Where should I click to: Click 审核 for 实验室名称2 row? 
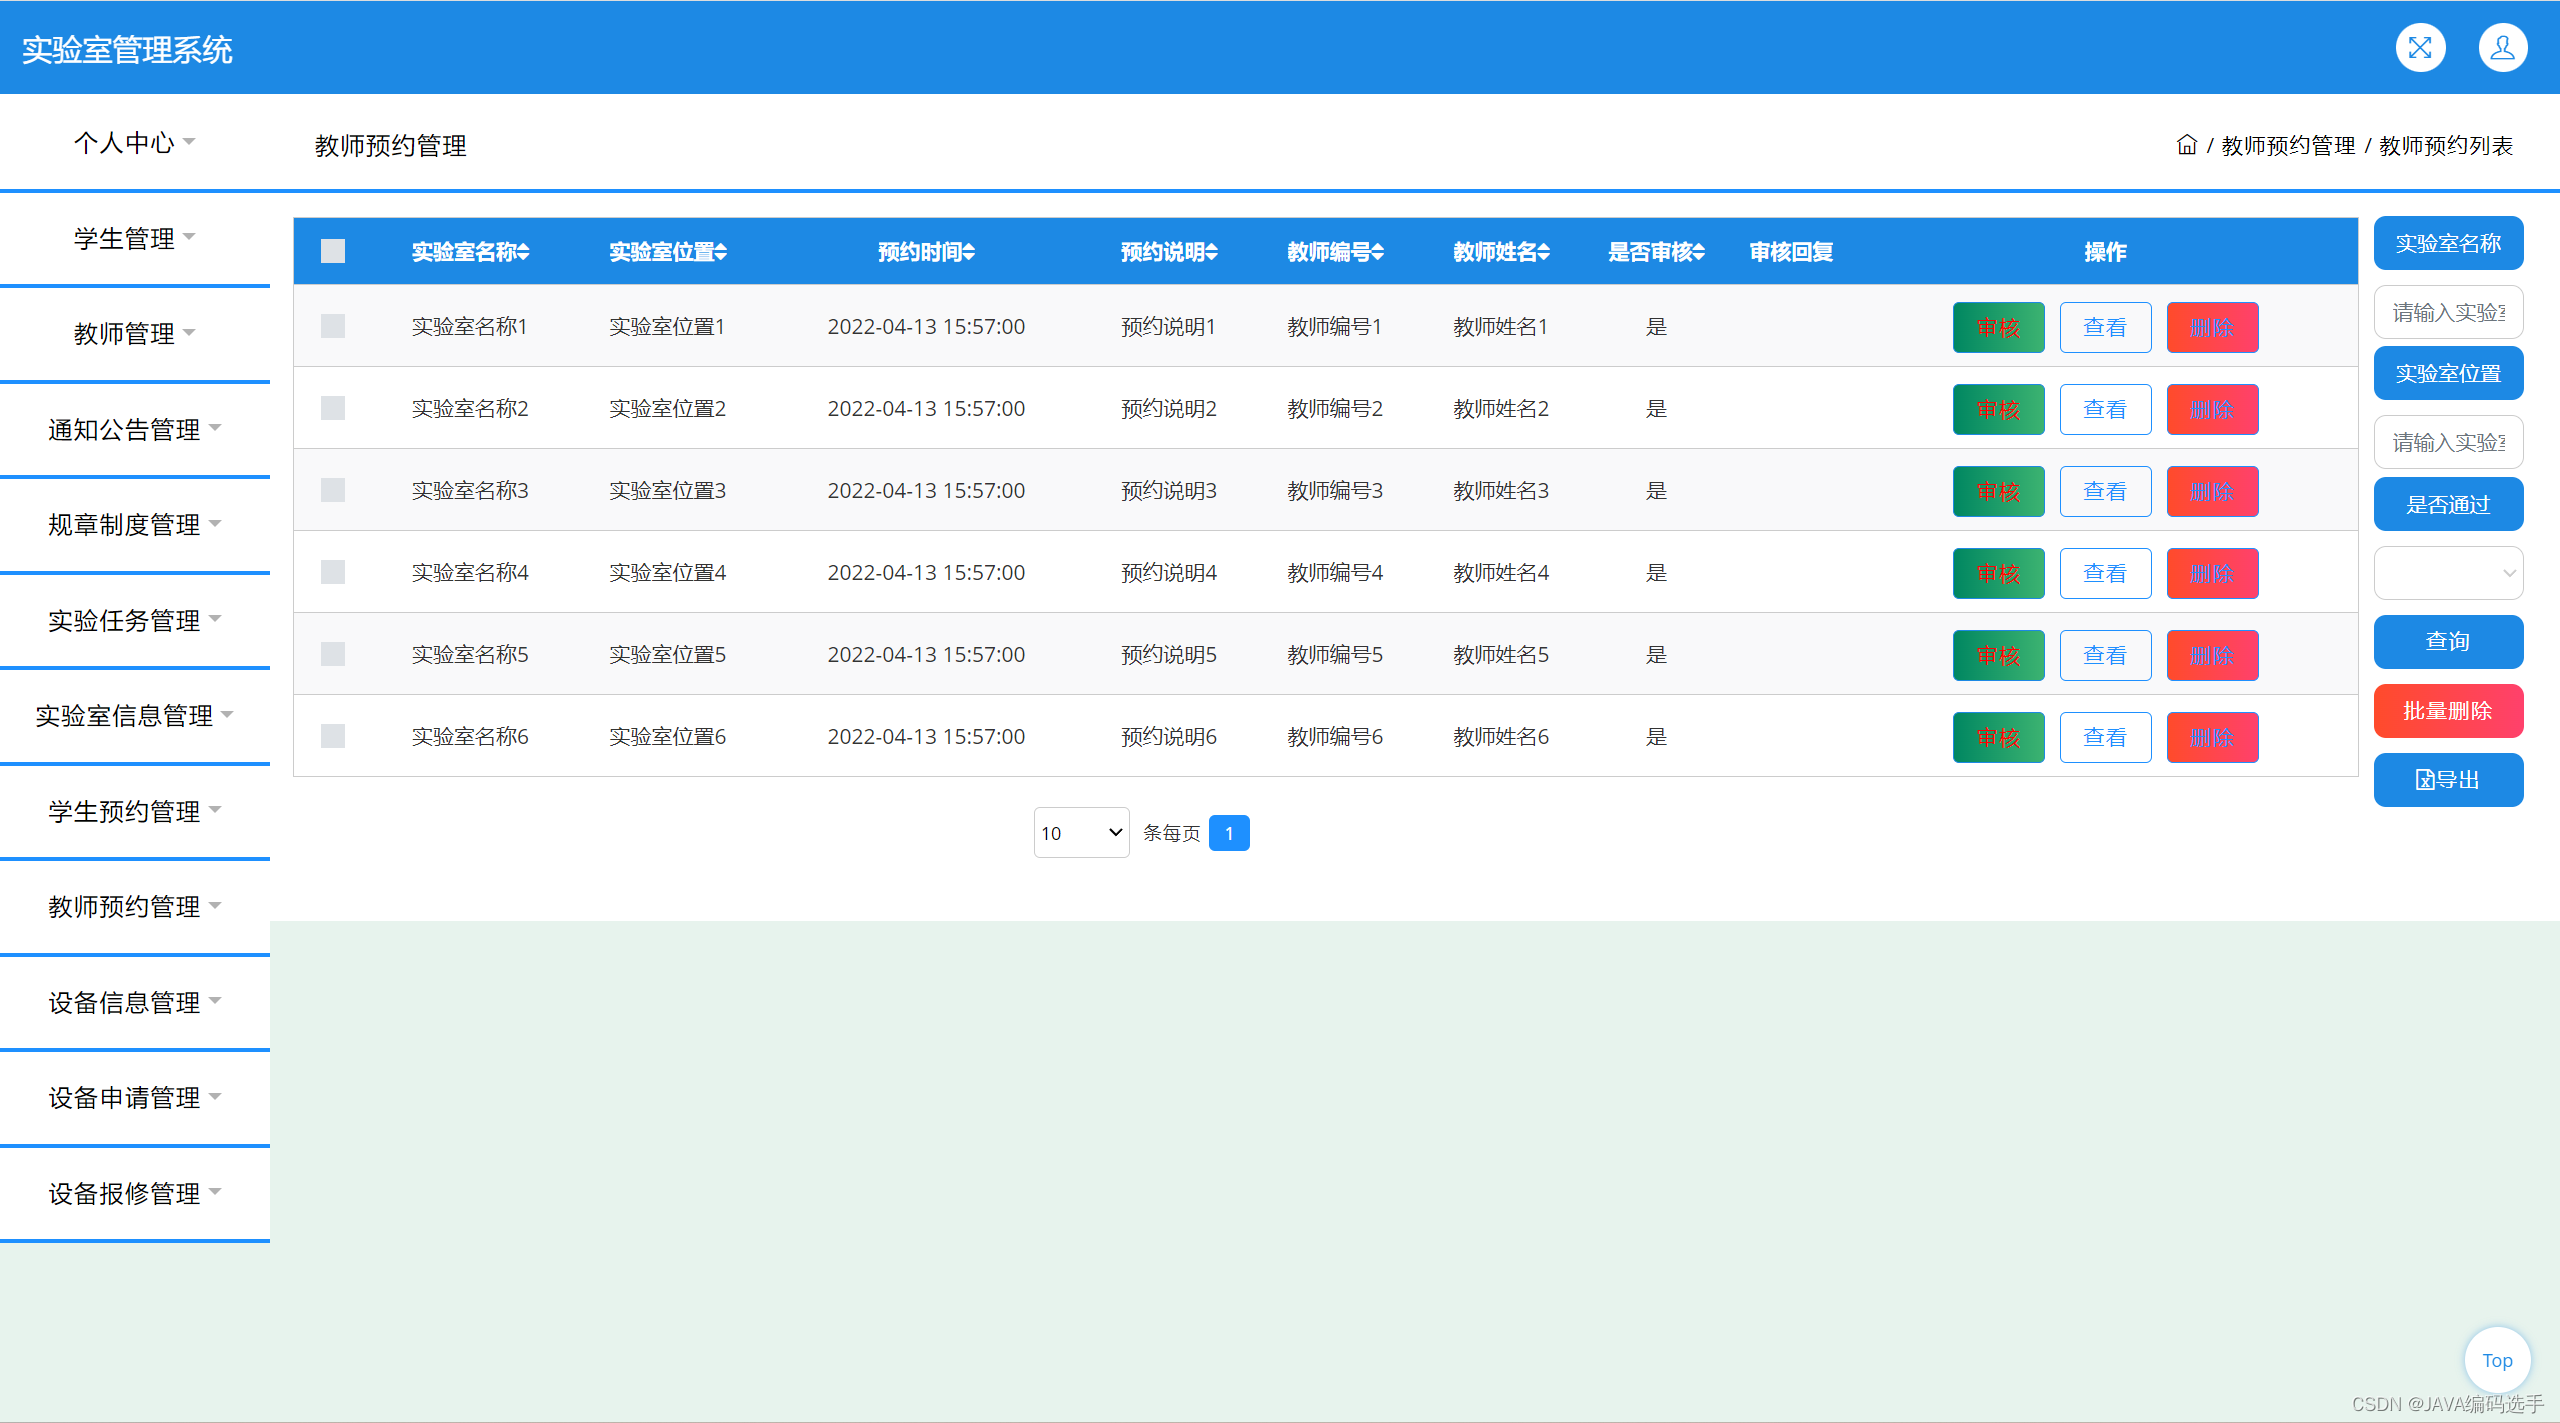click(1998, 409)
